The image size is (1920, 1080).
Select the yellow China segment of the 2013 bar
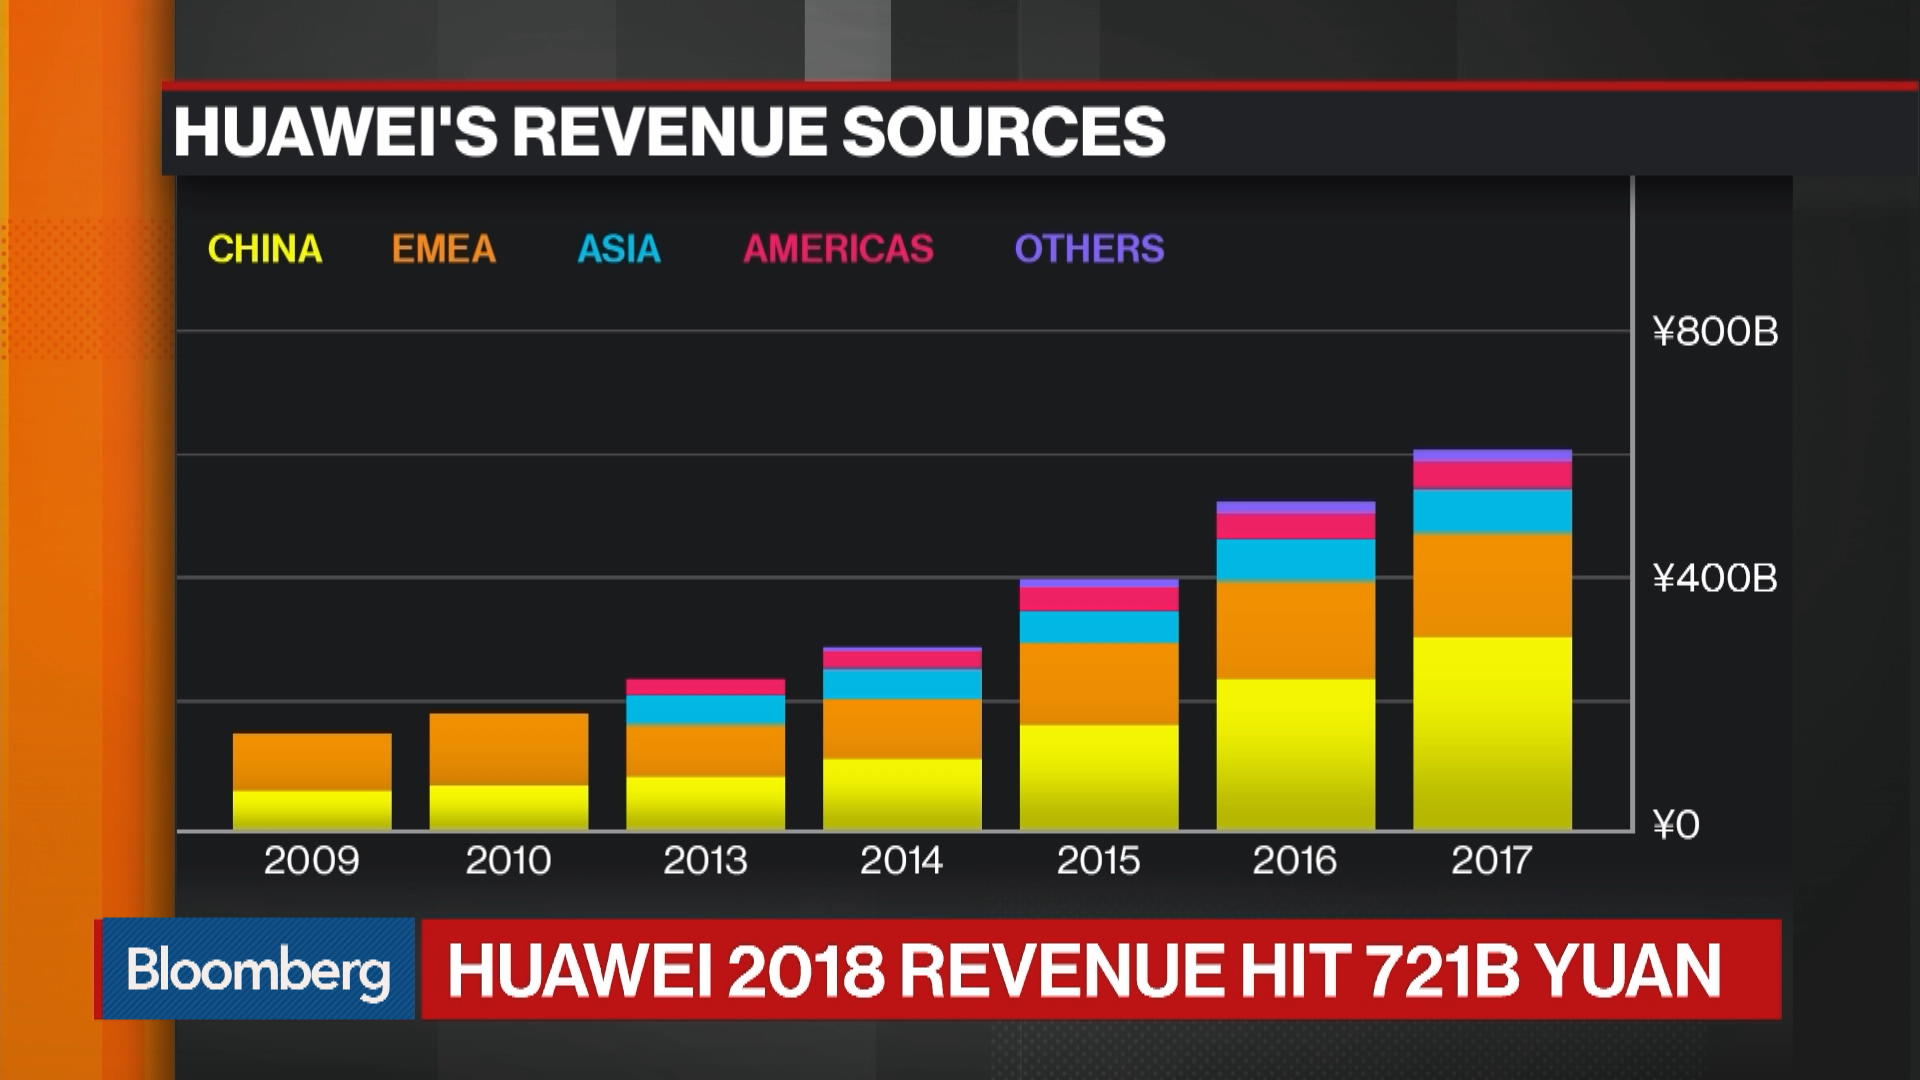pyautogui.click(x=705, y=803)
